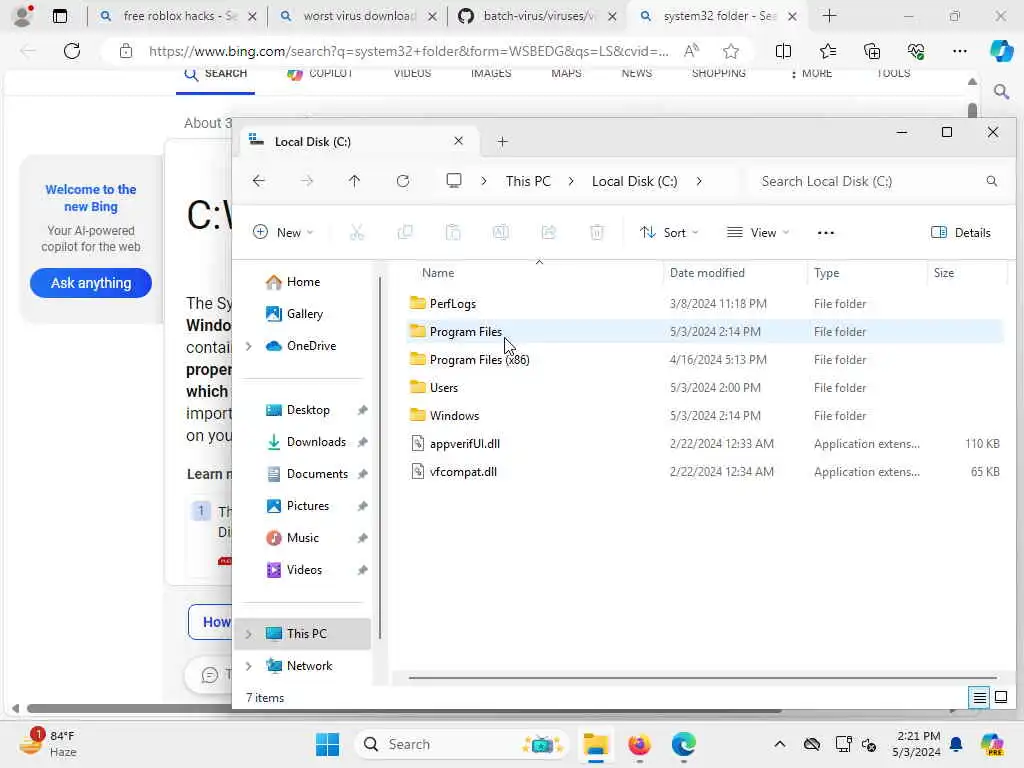Screen dimensions: 1024x768
Task: Open the Sort dropdown menu
Action: (x=669, y=232)
